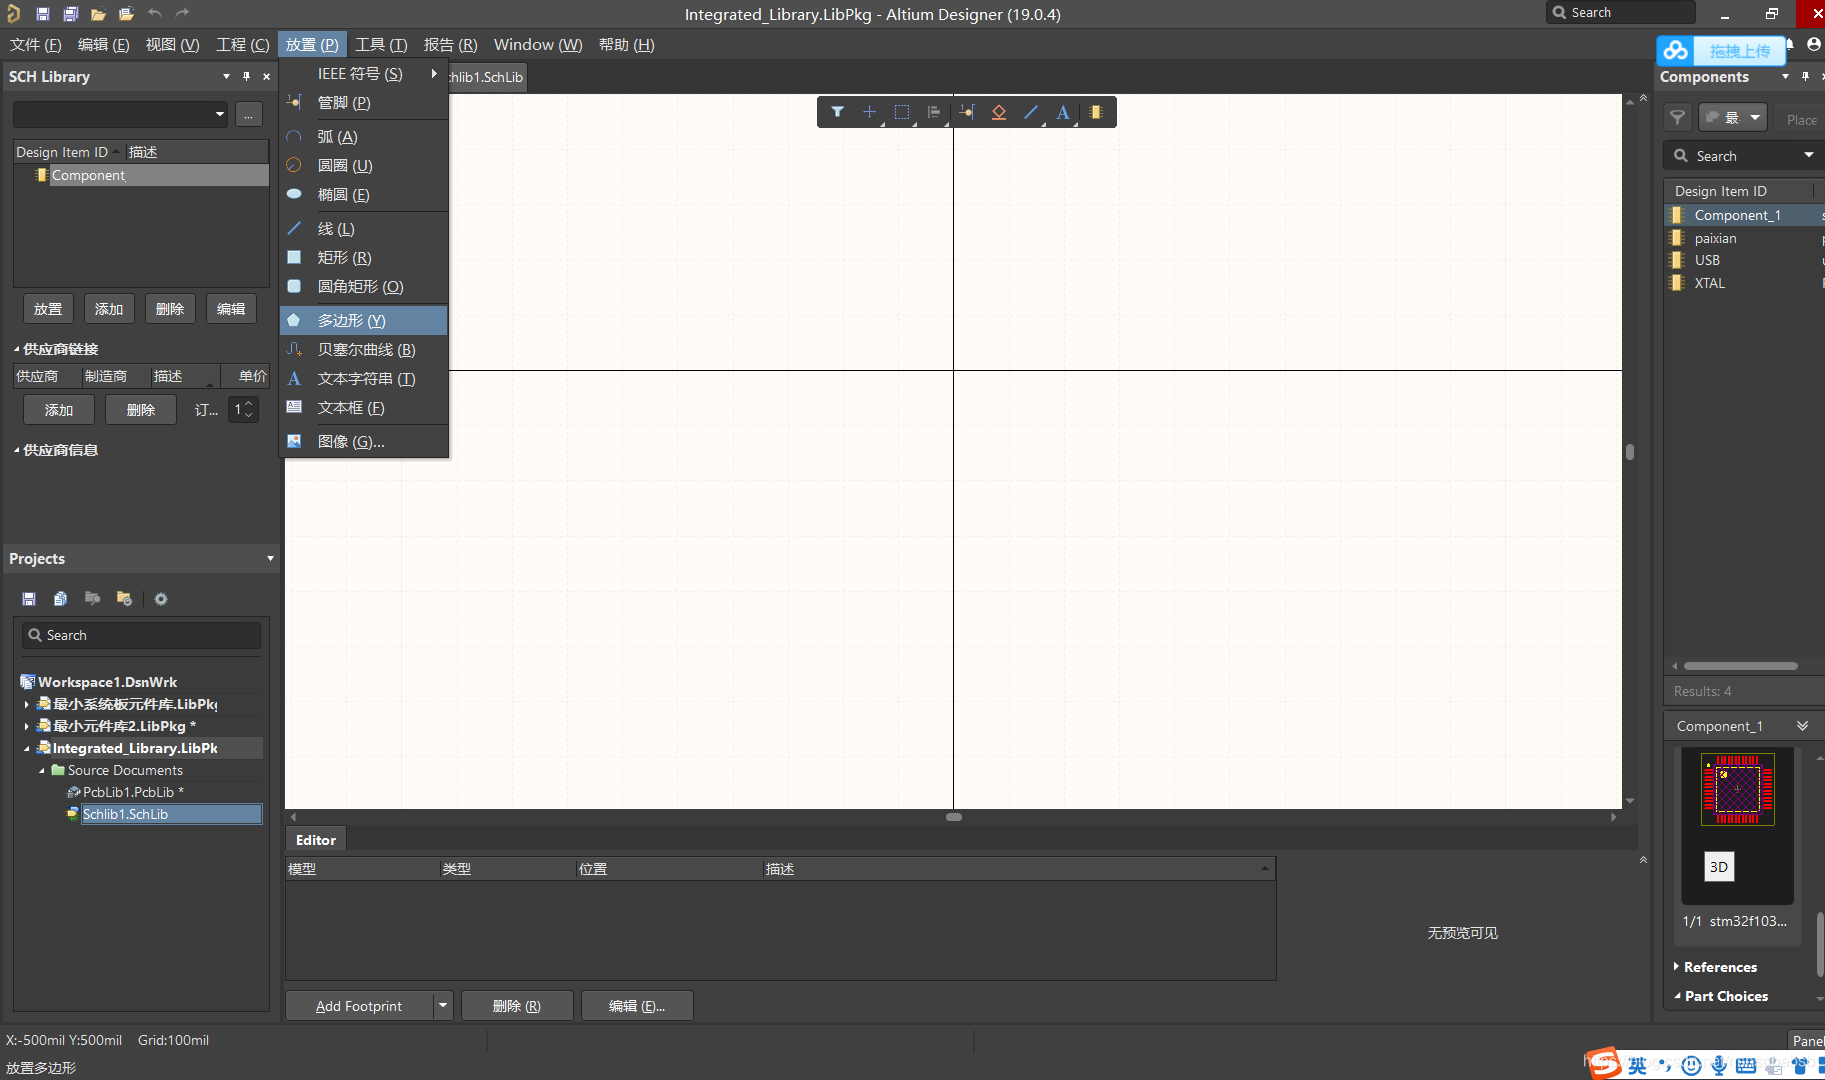
Task: Open the Sogou soft keyboard icon
Action: [x=1746, y=1066]
